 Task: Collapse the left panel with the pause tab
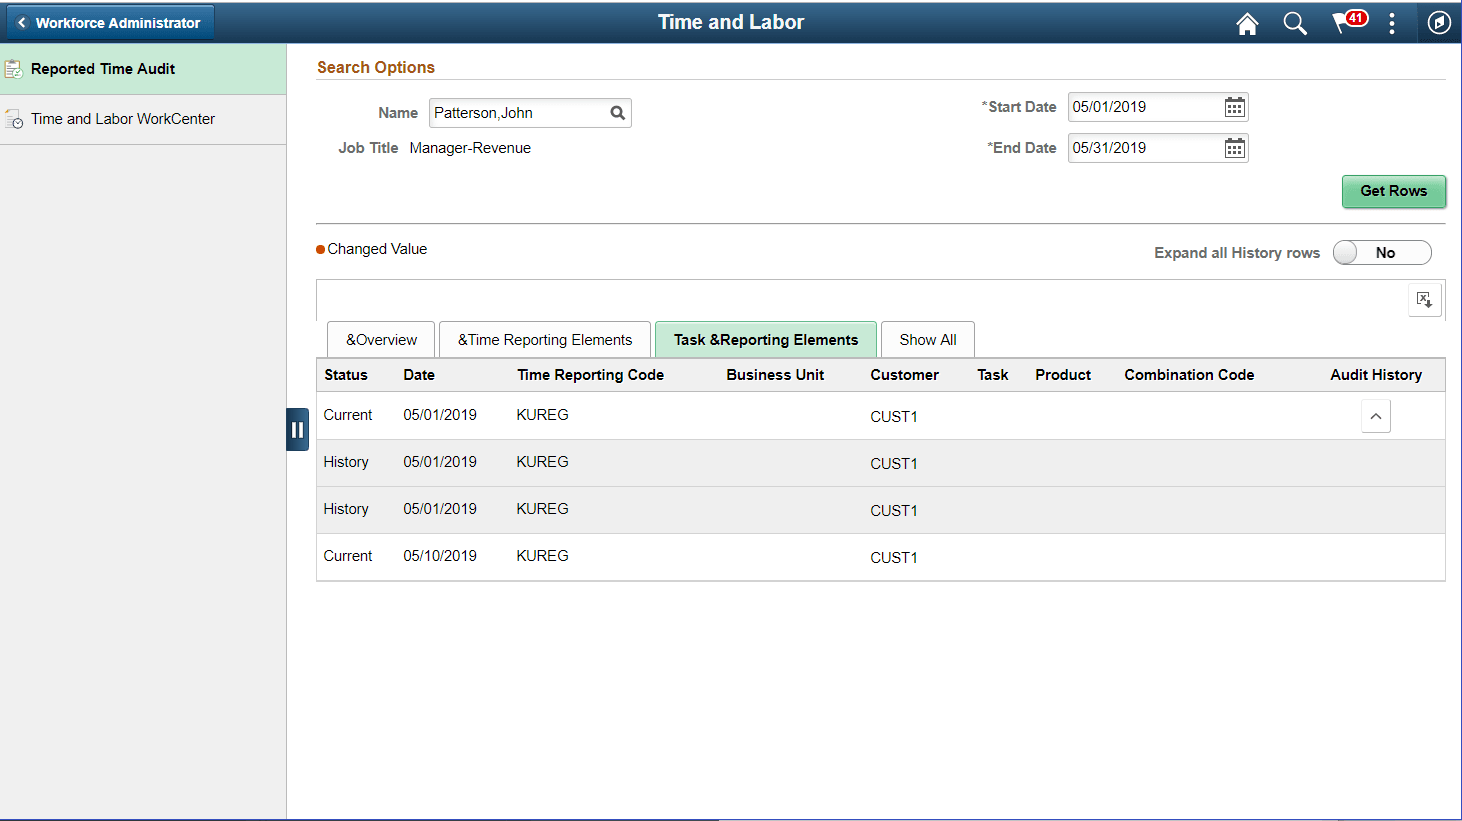(x=297, y=428)
